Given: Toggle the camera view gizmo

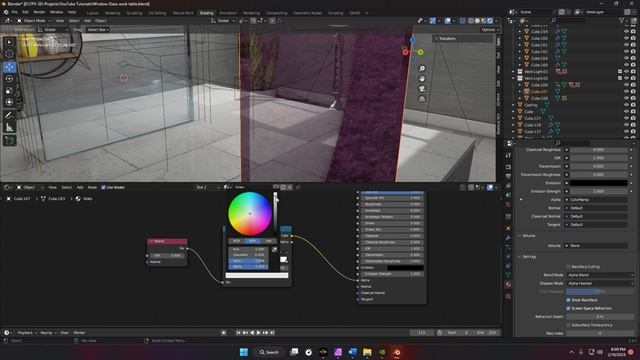Looking at the screenshot, I should [422, 89].
